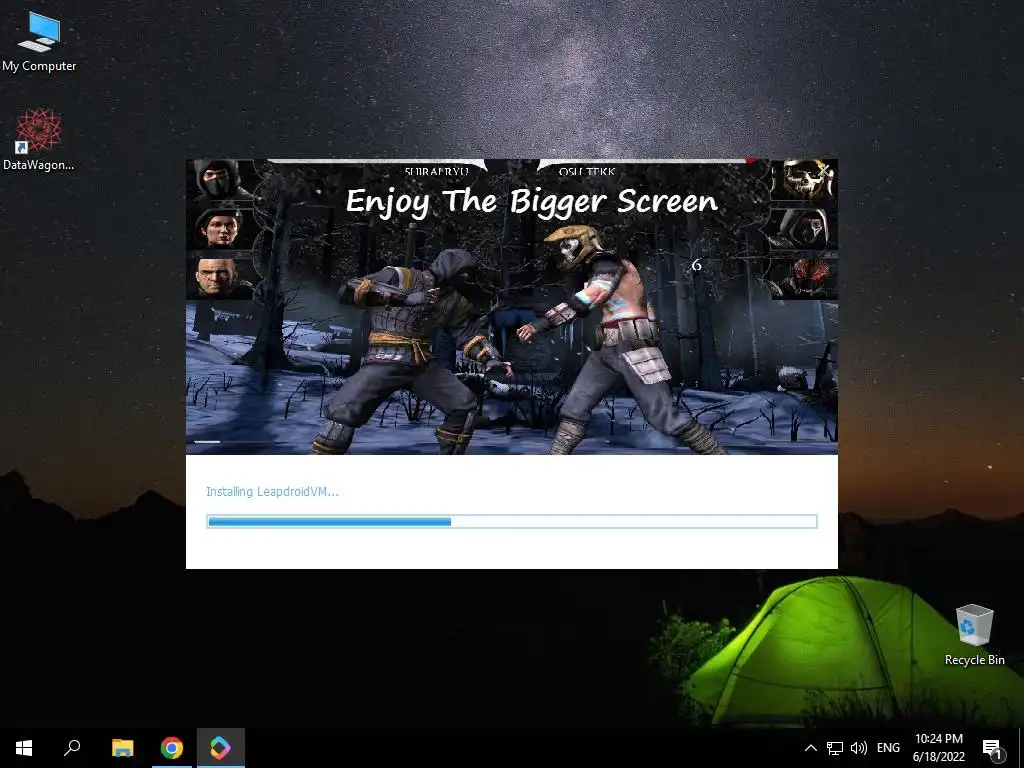Show hidden system tray icons

tap(810, 748)
